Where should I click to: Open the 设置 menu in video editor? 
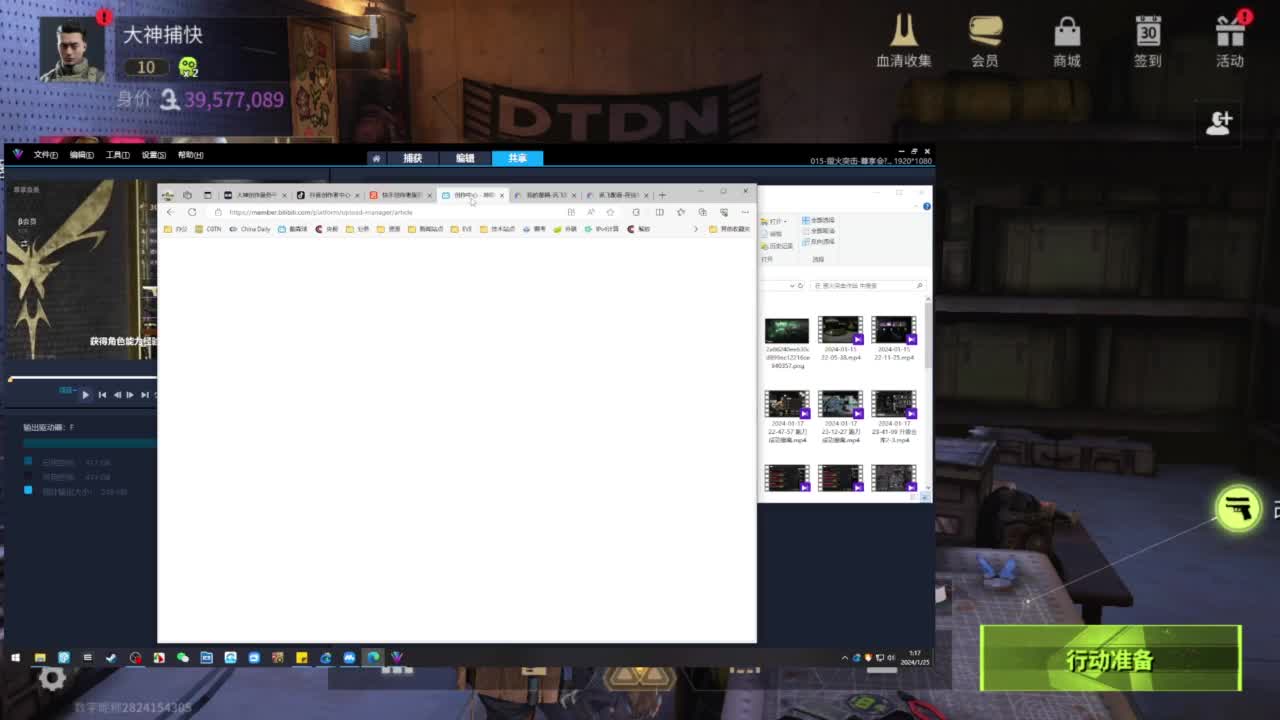154,155
